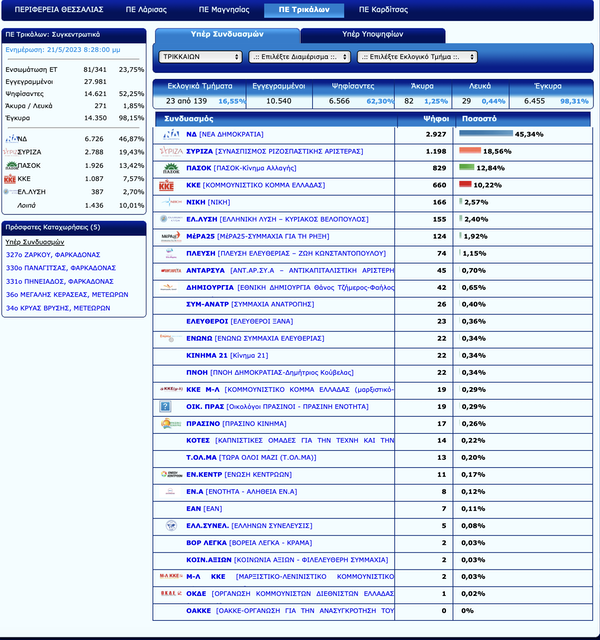
Task: Click the ΣΥΡΙΖΑ logo in results table
Action: [x=171, y=151]
